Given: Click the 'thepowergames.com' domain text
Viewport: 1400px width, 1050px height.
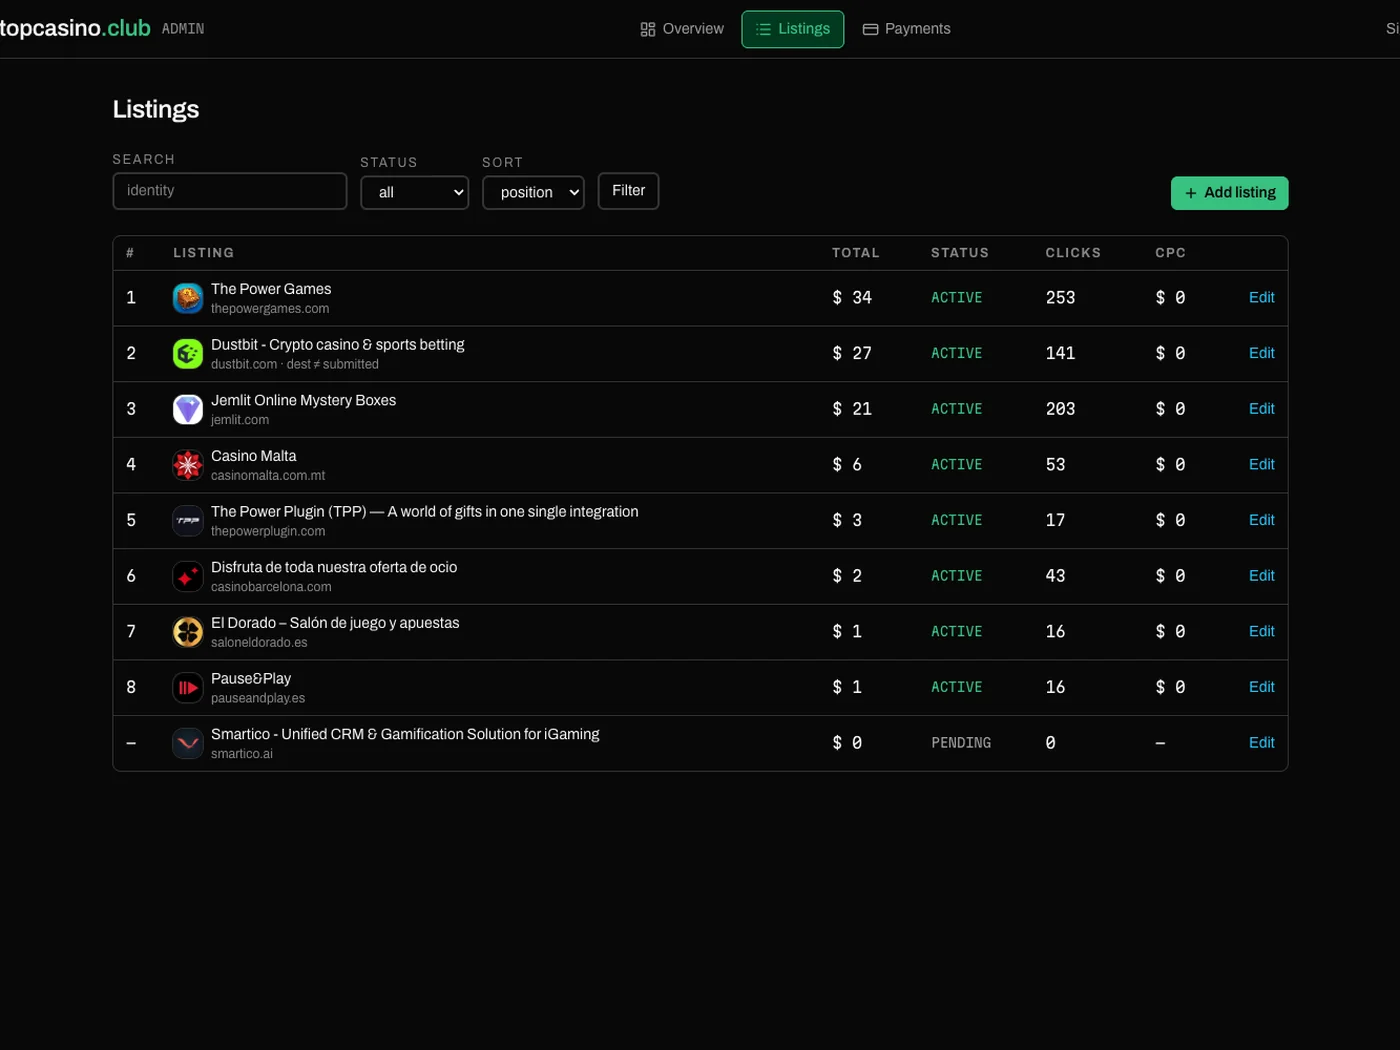Looking at the screenshot, I should 270,309.
